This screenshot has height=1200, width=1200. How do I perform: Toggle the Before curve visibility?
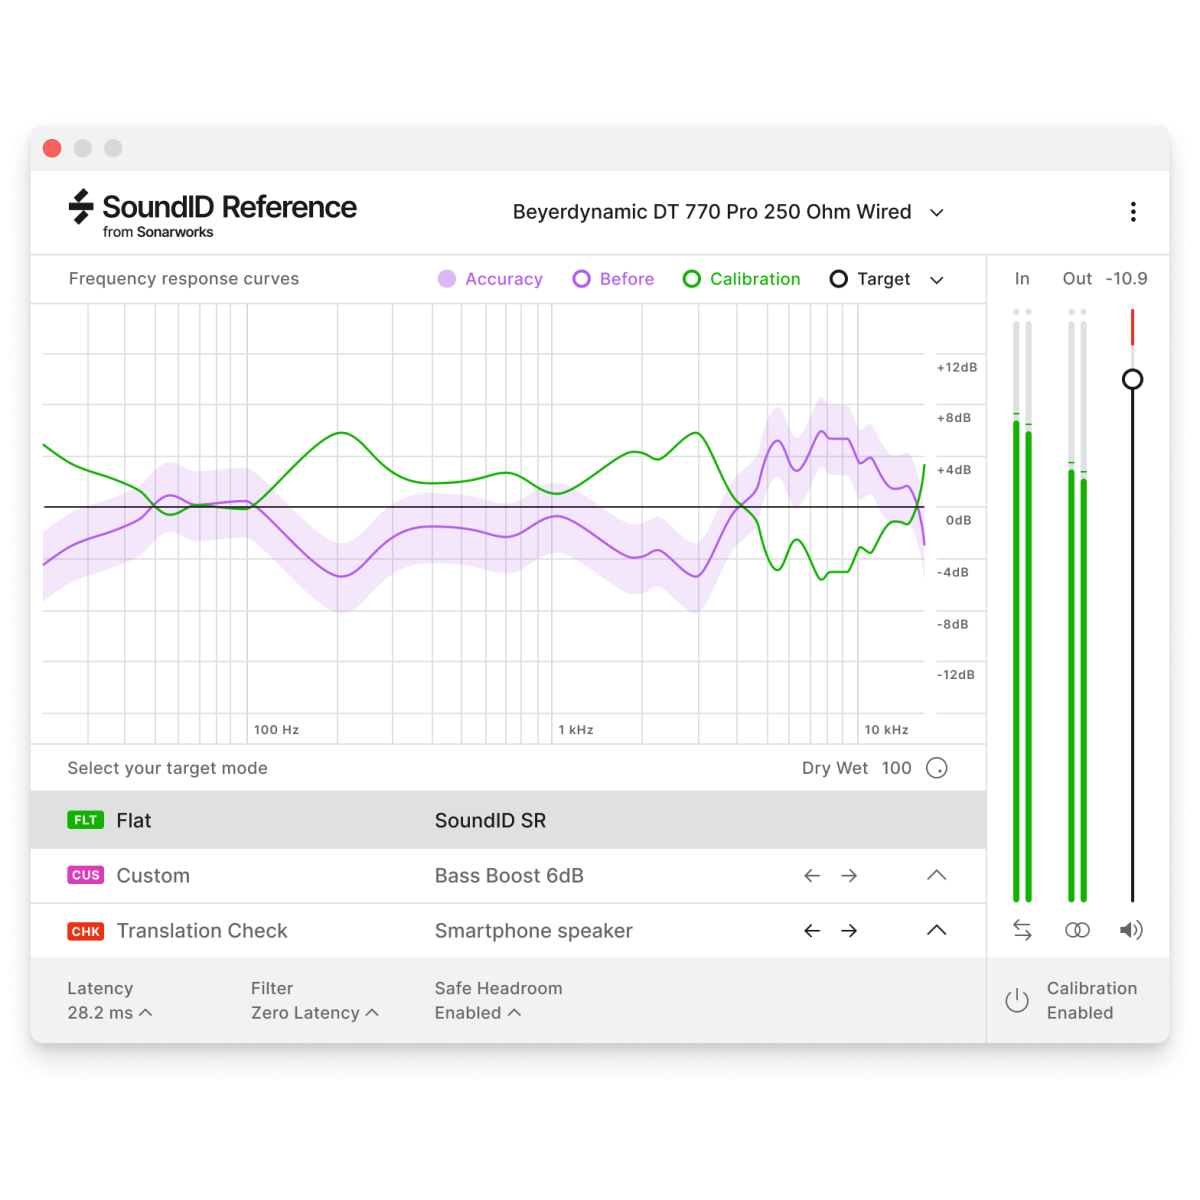pos(613,279)
